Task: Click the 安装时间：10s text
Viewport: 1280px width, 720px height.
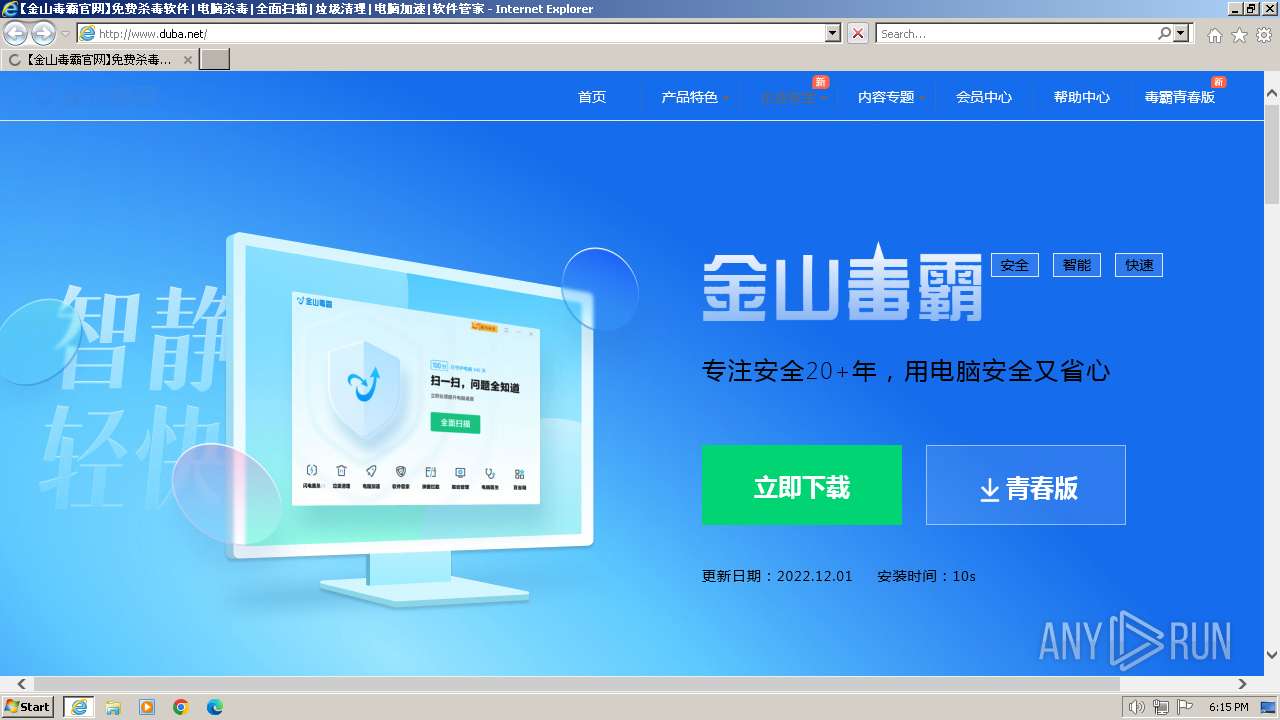Action: pos(926,576)
